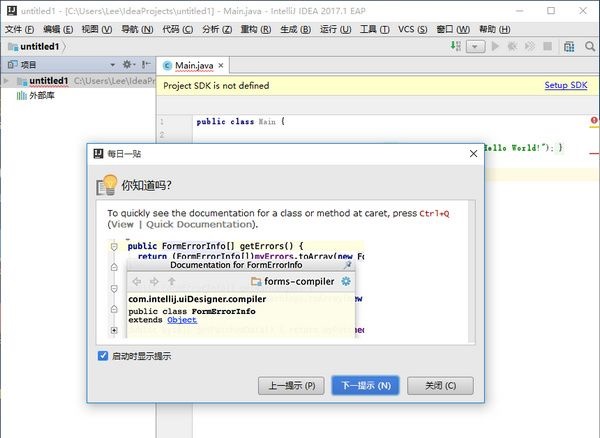This screenshot has width=600, height=438.
Task: Open the 视图 (V) menu
Action: (x=97, y=29)
